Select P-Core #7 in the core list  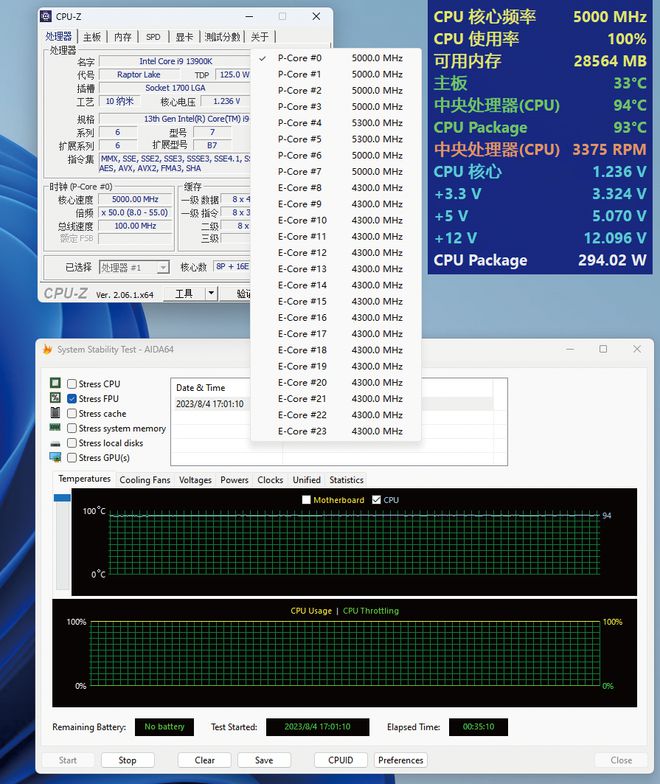click(x=336, y=172)
